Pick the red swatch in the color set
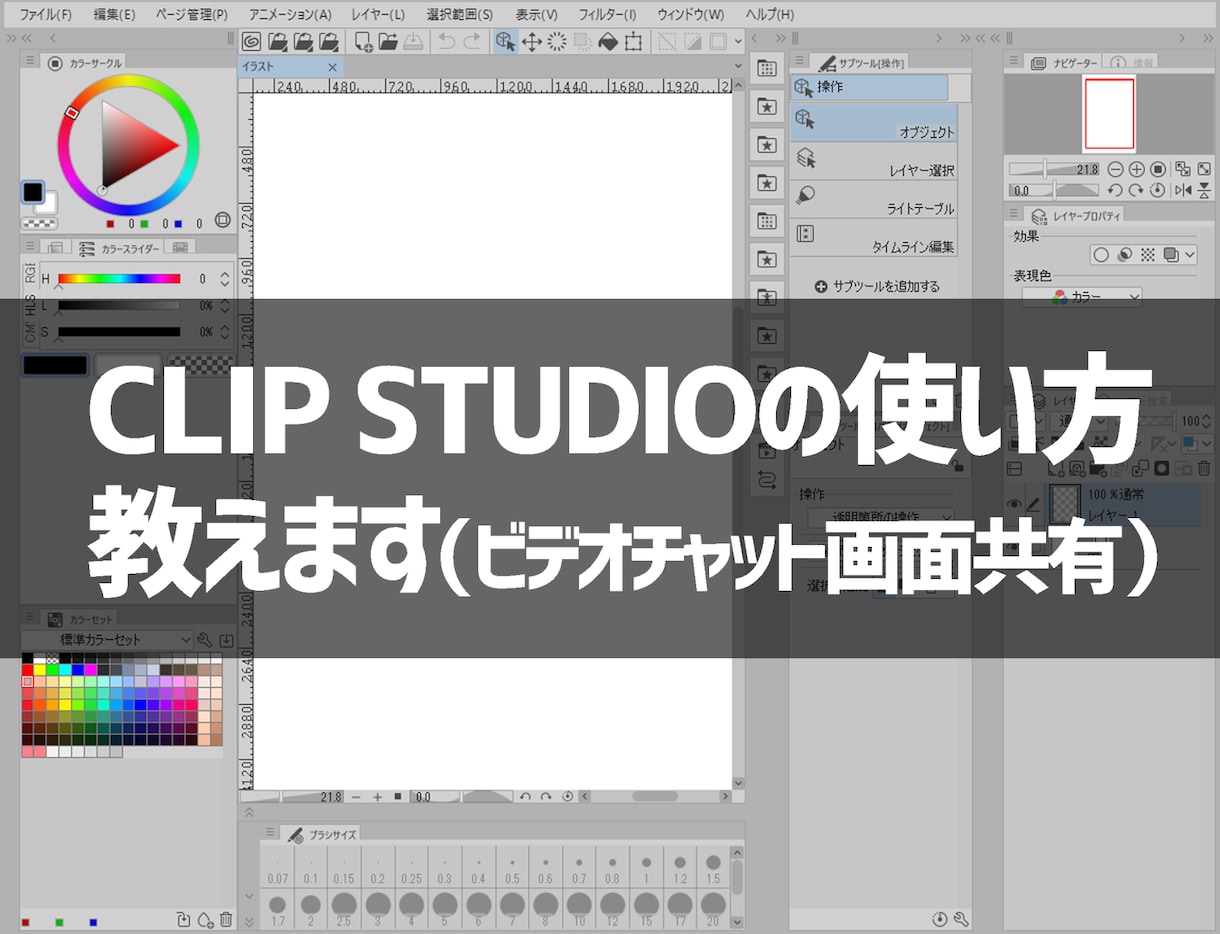This screenshot has height=934, width=1220. (x=28, y=669)
